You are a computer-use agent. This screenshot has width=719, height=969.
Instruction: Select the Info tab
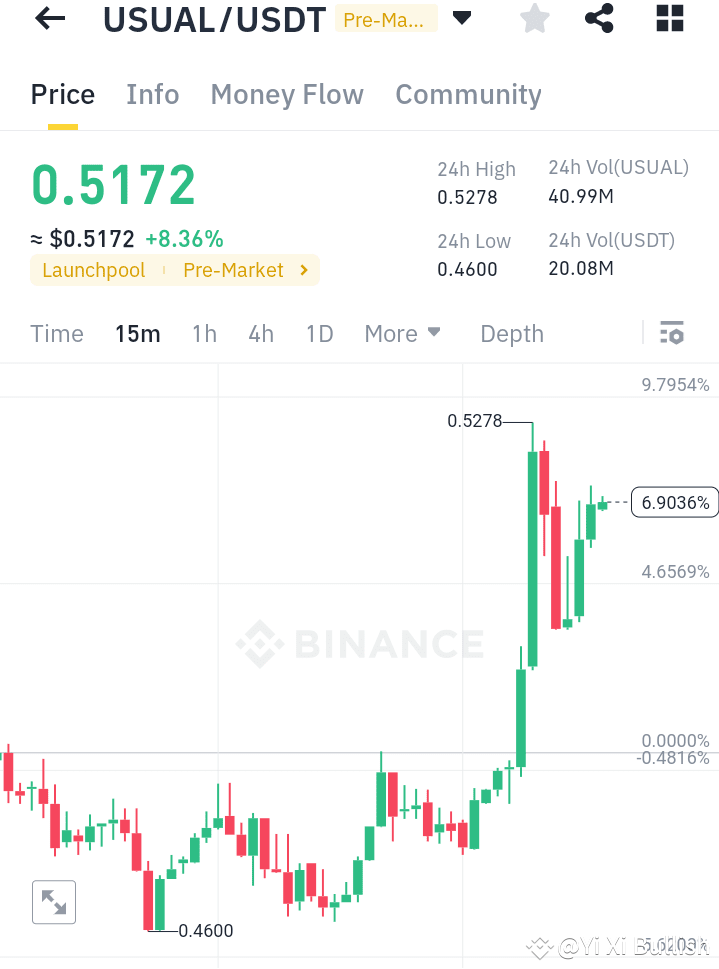(x=152, y=94)
